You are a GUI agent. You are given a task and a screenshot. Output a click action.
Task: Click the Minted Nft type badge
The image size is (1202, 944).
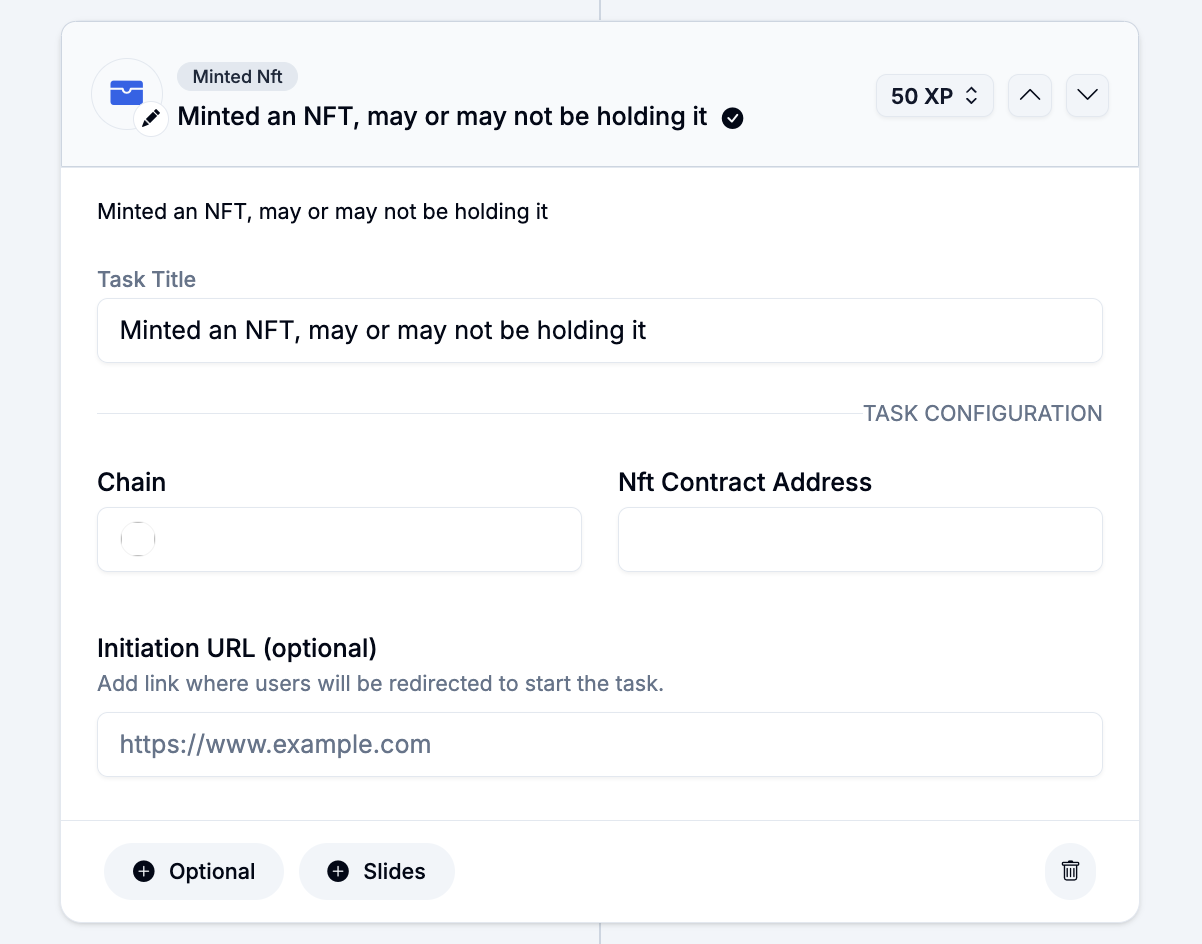tap(237, 77)
